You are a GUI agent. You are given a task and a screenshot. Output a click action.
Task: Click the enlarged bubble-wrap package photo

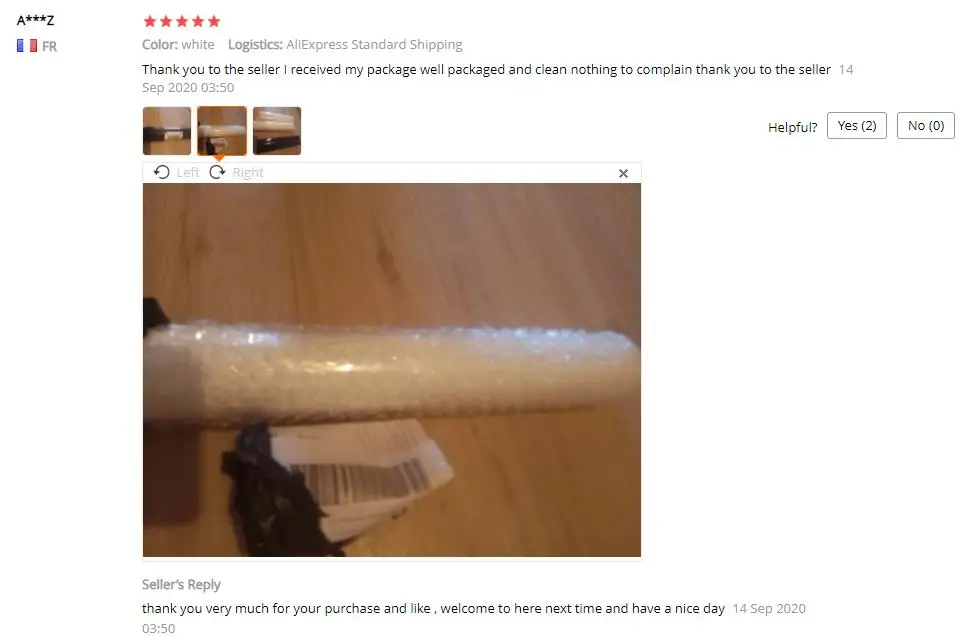[392, 370]
